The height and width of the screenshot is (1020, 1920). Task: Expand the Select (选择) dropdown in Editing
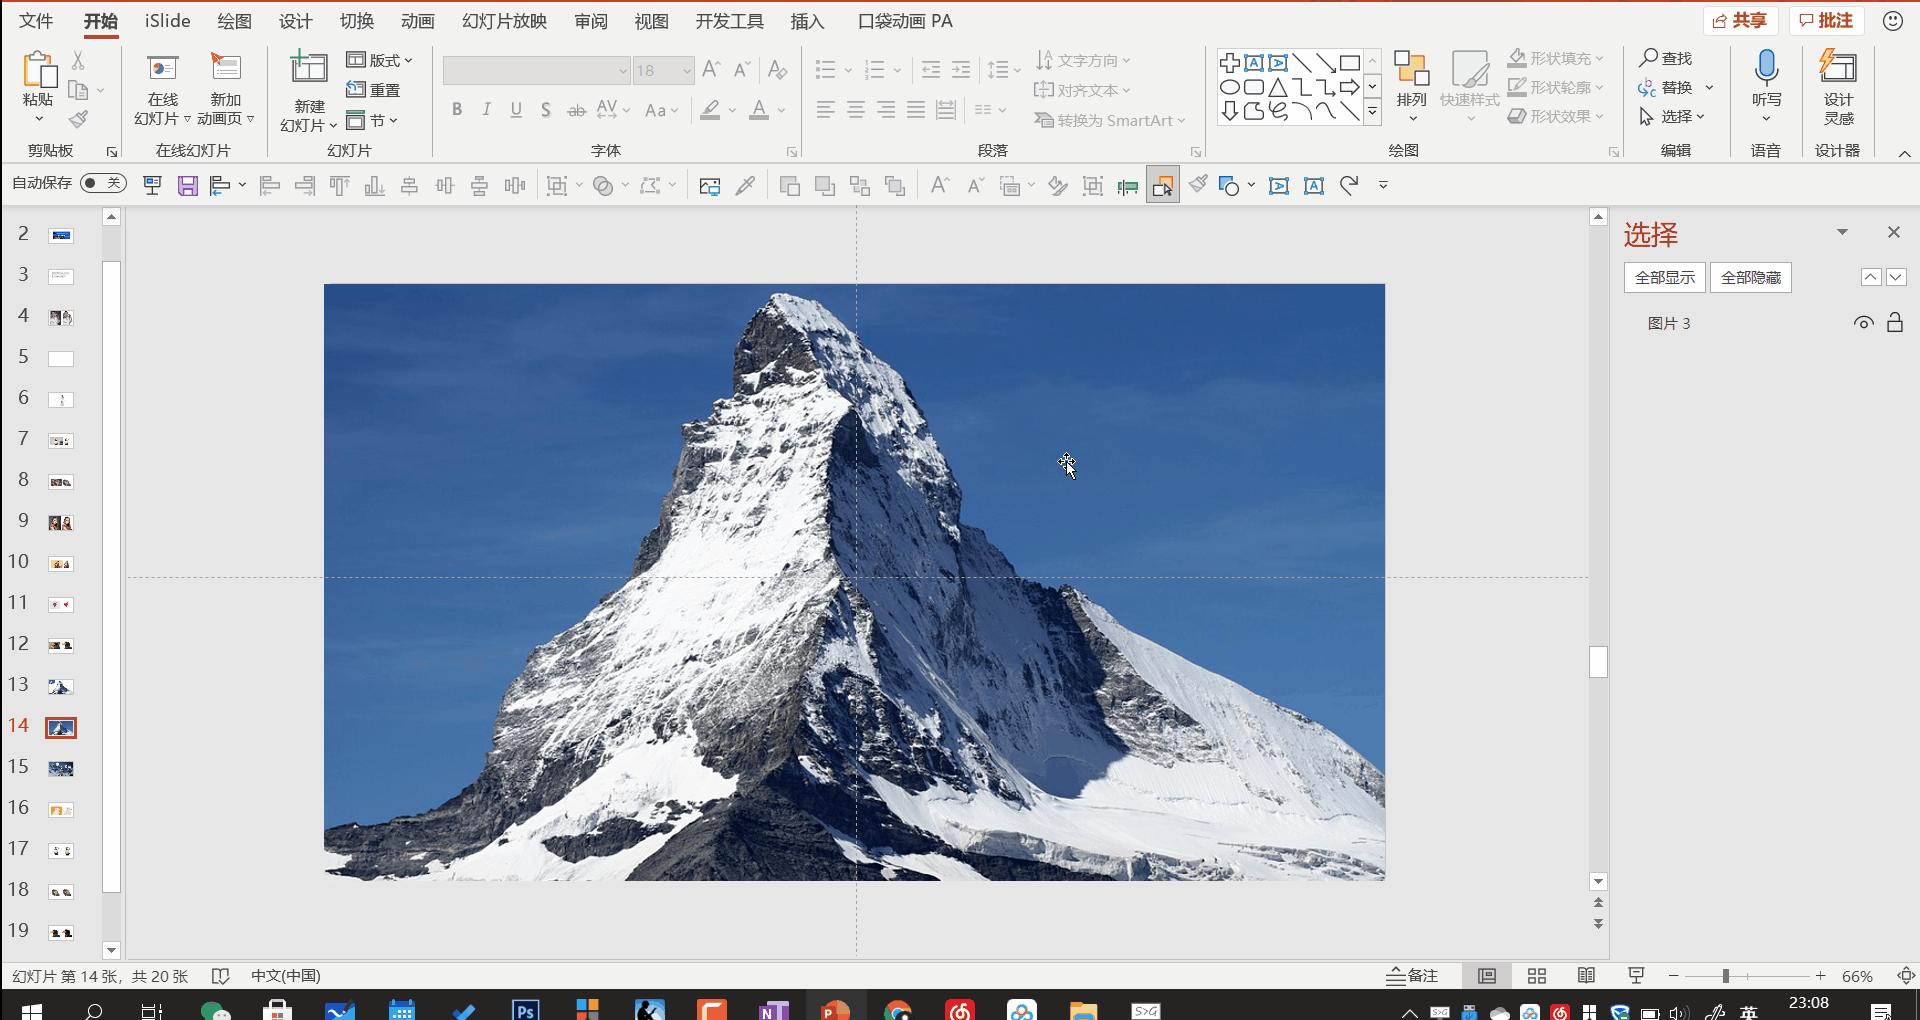[1700, 117]
